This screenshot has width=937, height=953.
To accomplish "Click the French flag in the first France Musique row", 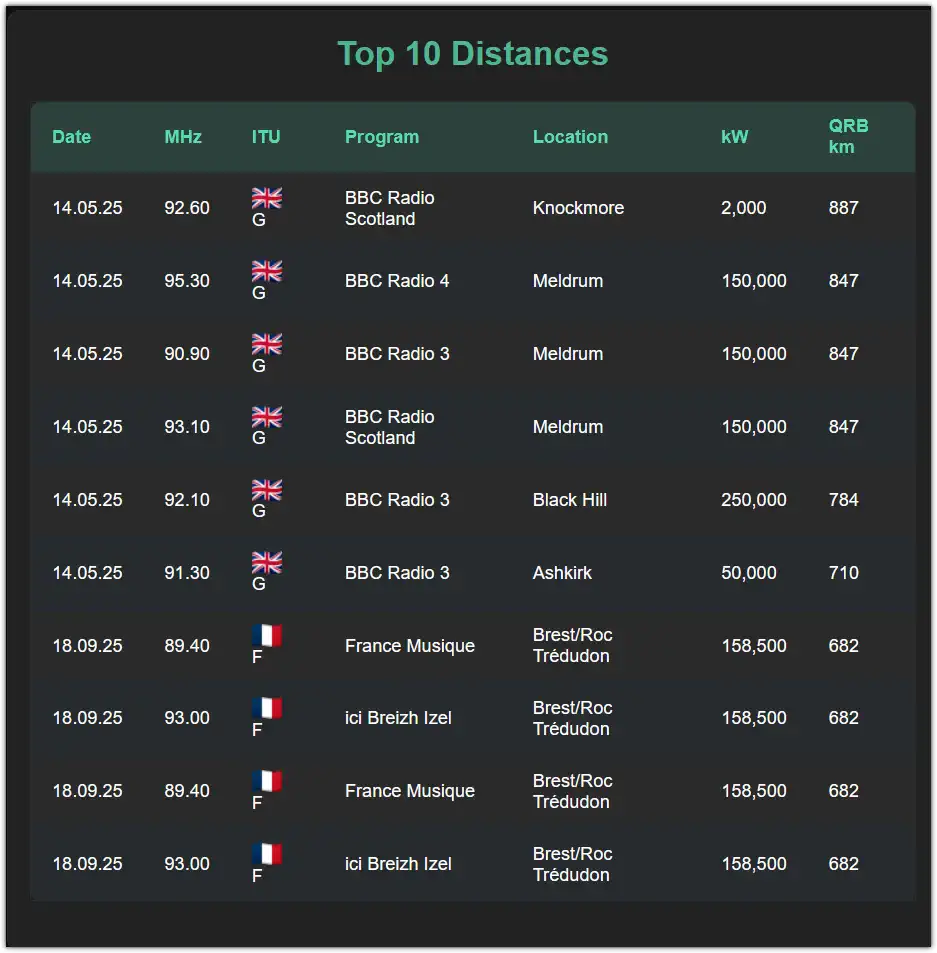I will coord(266,635).
